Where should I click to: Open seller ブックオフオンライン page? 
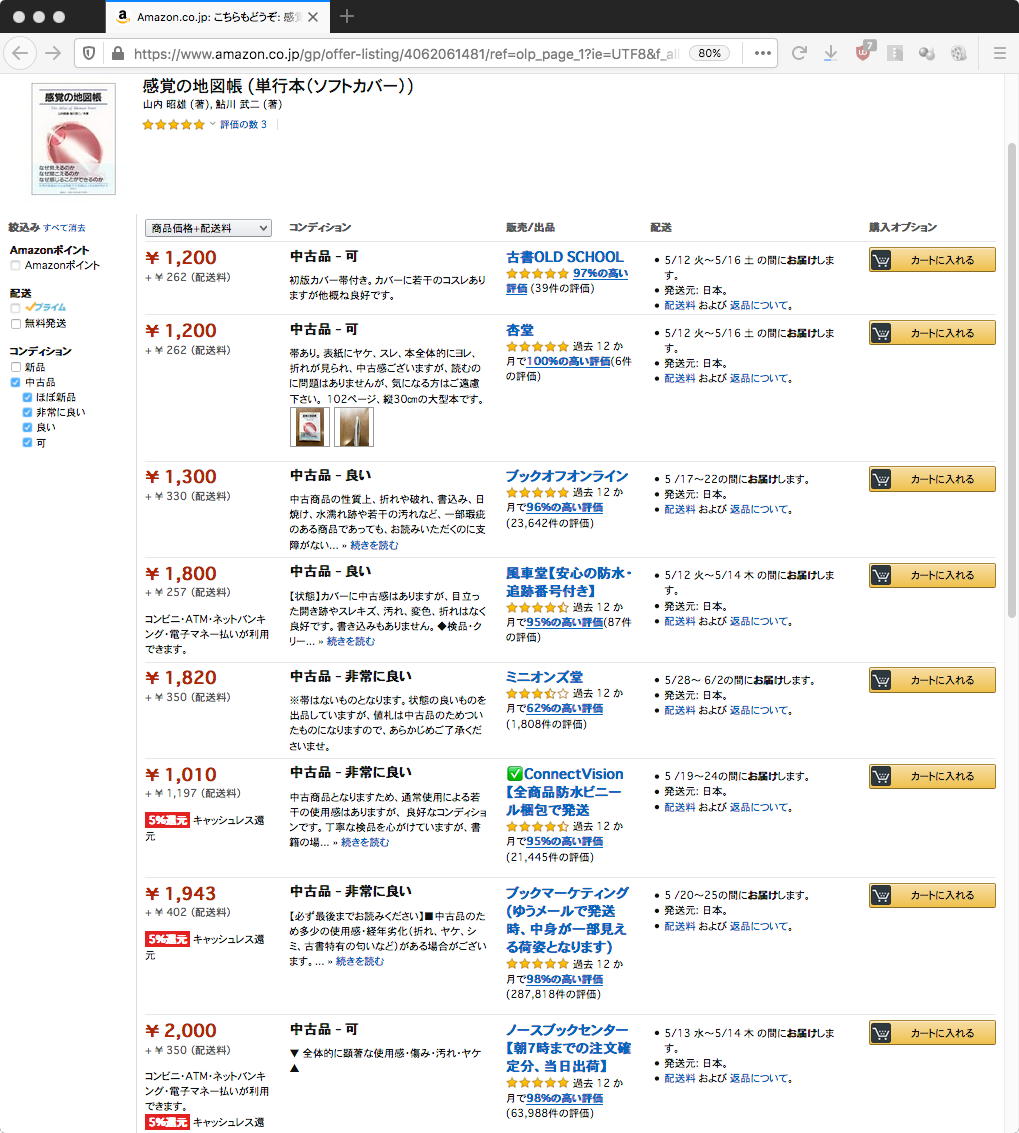coord(567,476)
